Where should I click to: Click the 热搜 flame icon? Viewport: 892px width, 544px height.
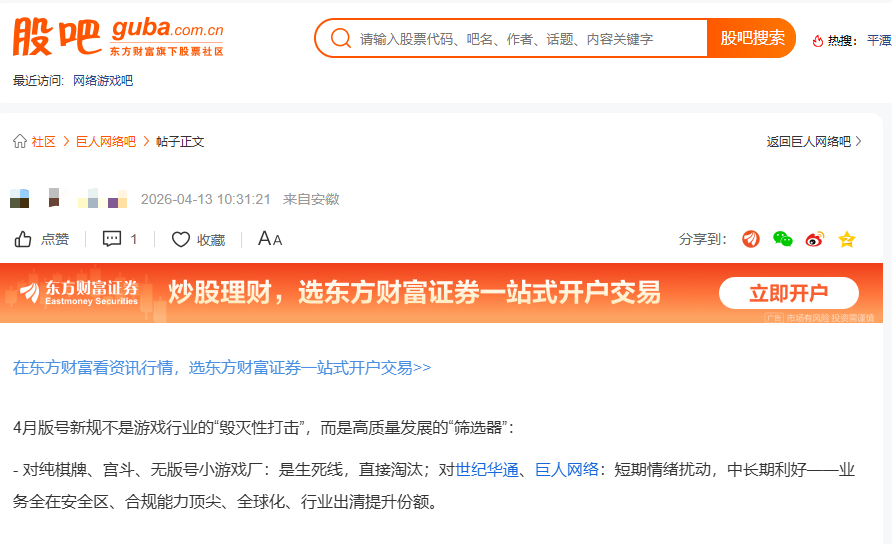point(817,40)
